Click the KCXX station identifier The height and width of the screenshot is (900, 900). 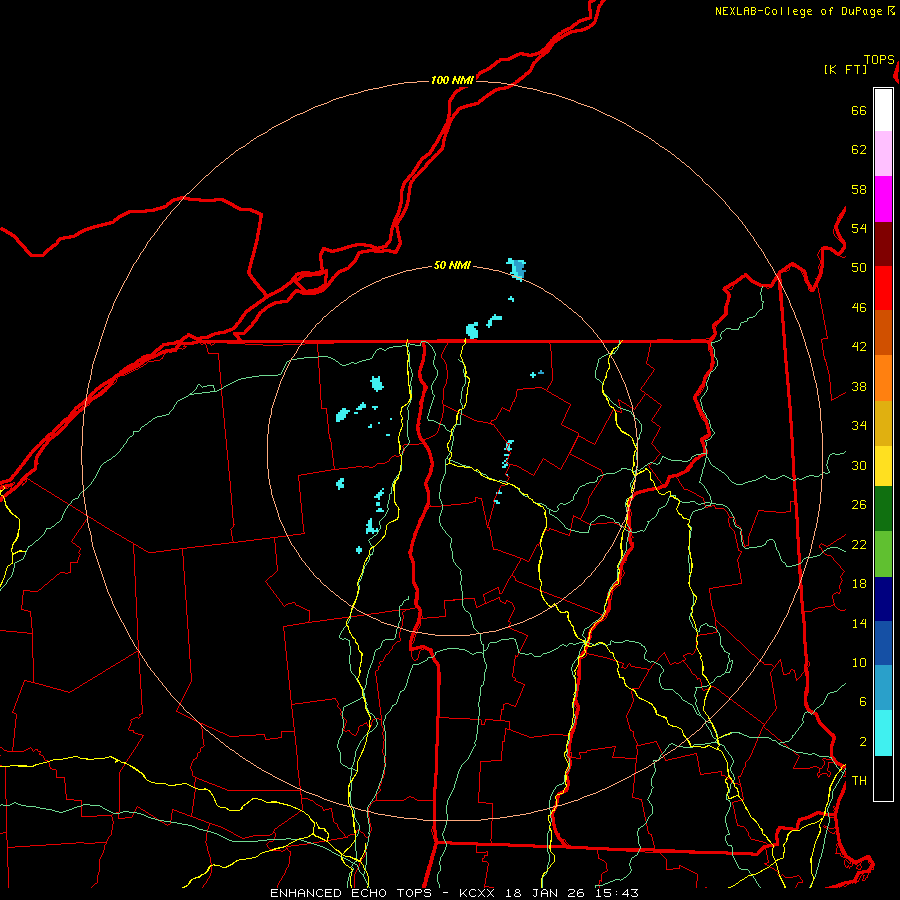(x=476, y=893)
